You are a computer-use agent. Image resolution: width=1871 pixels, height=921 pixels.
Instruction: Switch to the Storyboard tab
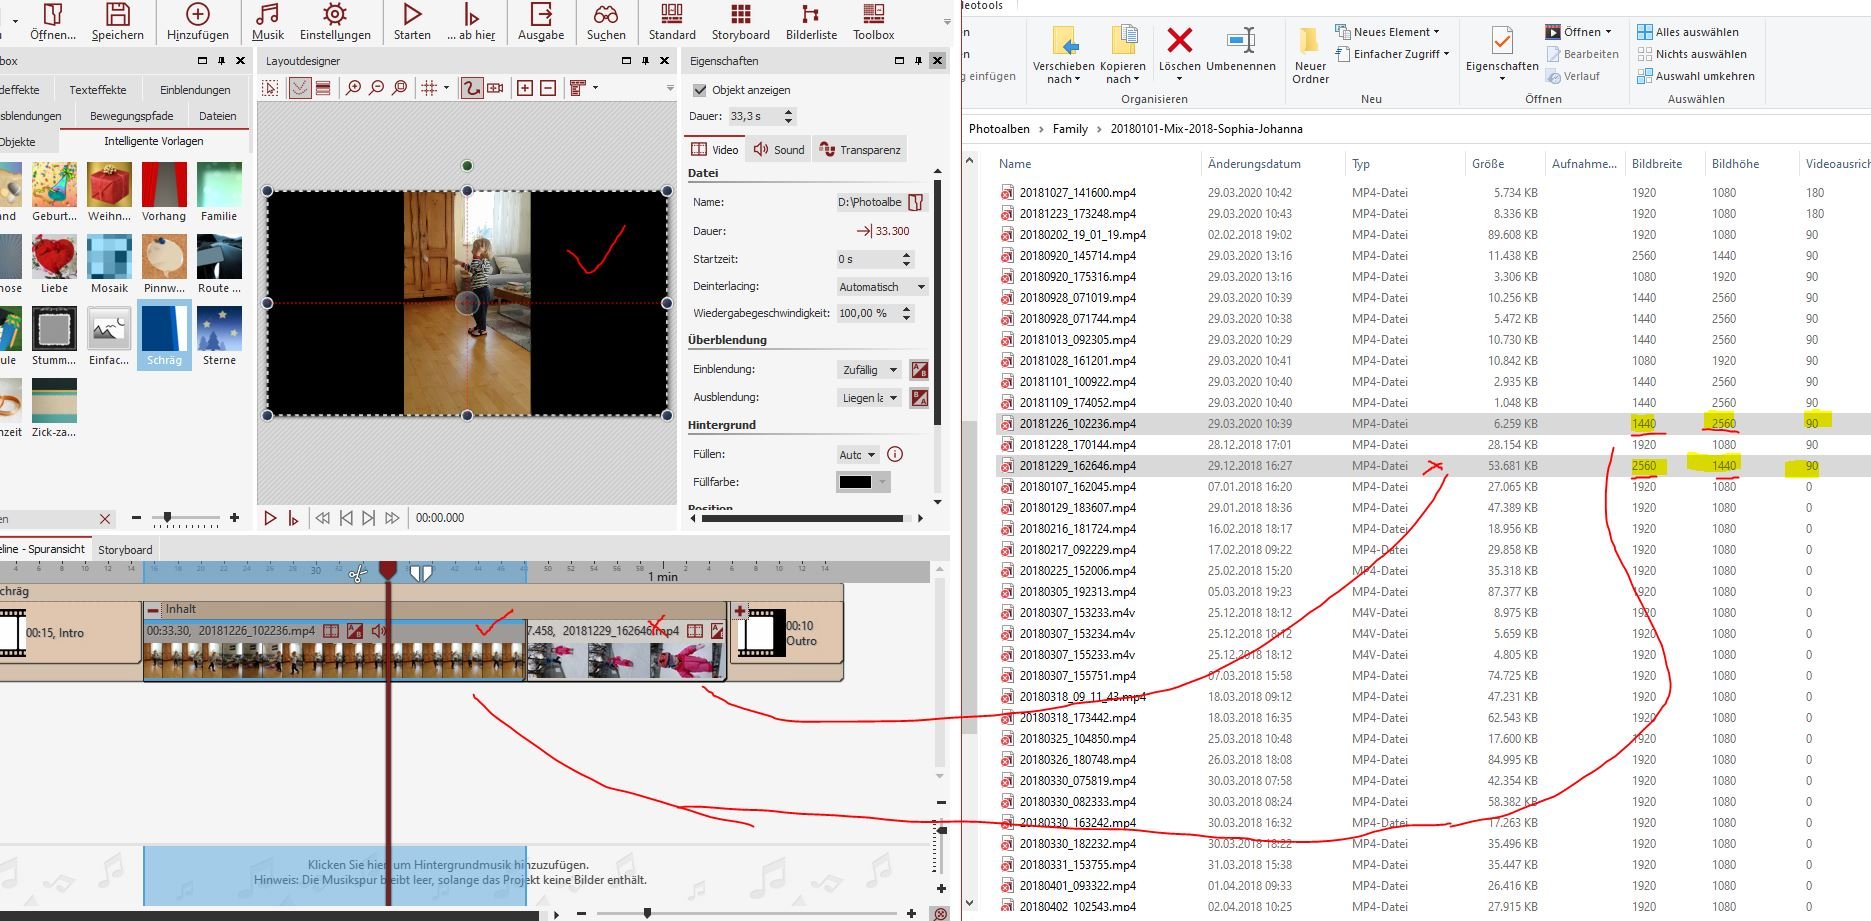tap(125, 550)
